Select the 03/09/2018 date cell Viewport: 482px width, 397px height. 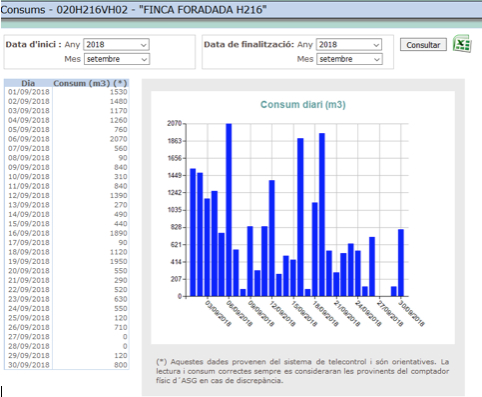click(x=29, y=111)
